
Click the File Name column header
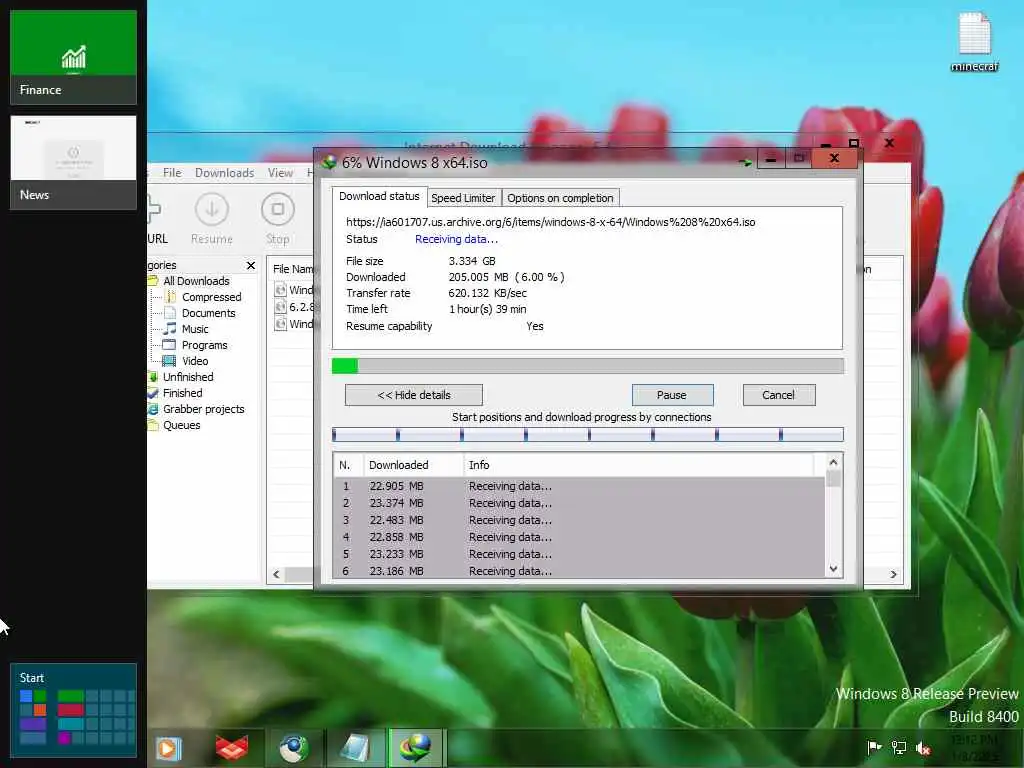293,269
